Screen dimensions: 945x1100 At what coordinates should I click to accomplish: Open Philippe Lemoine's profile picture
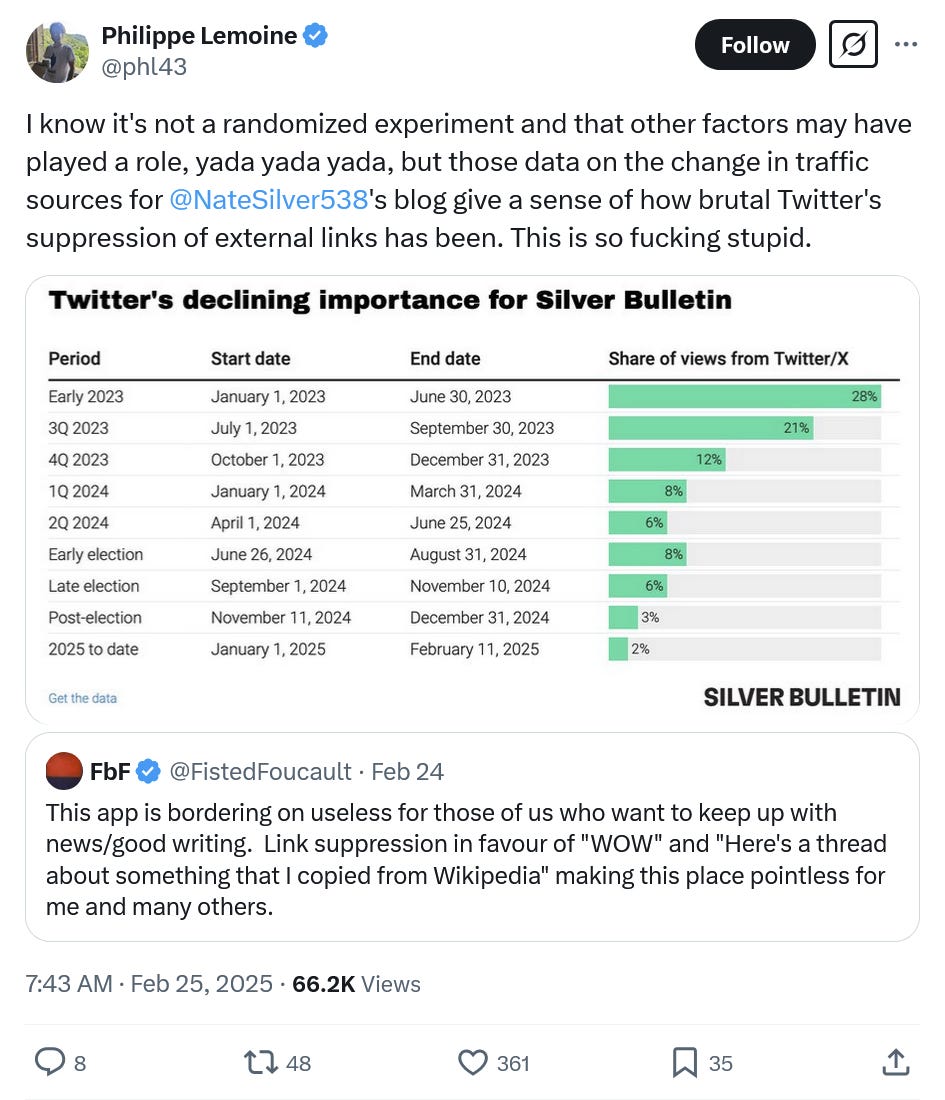click(58, 52)
